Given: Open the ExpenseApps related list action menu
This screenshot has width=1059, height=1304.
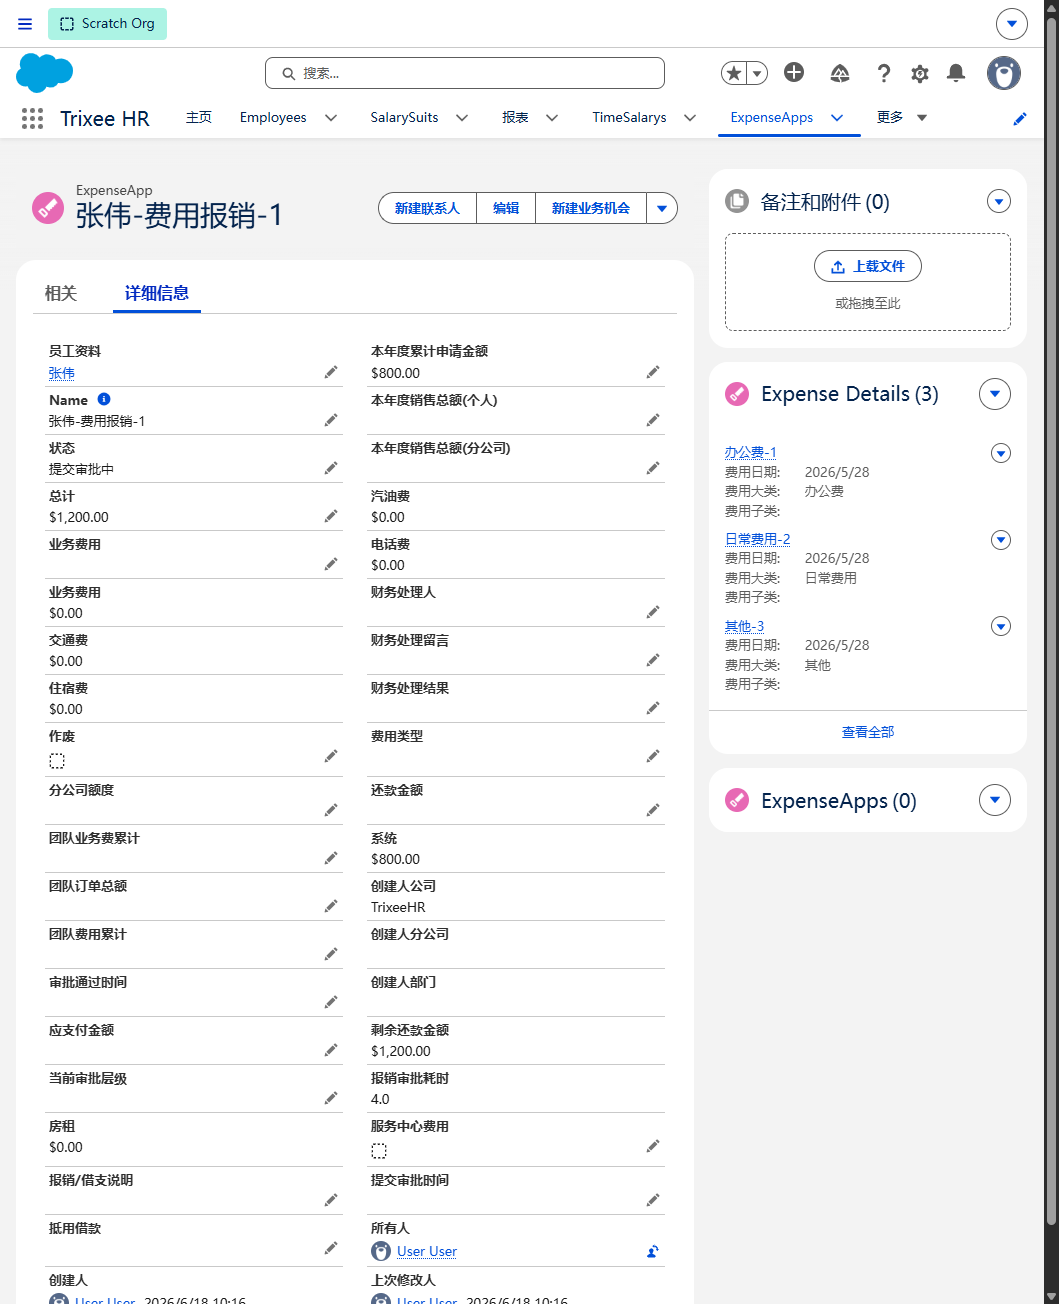Looking at the screenshot, I should point(995,800).
